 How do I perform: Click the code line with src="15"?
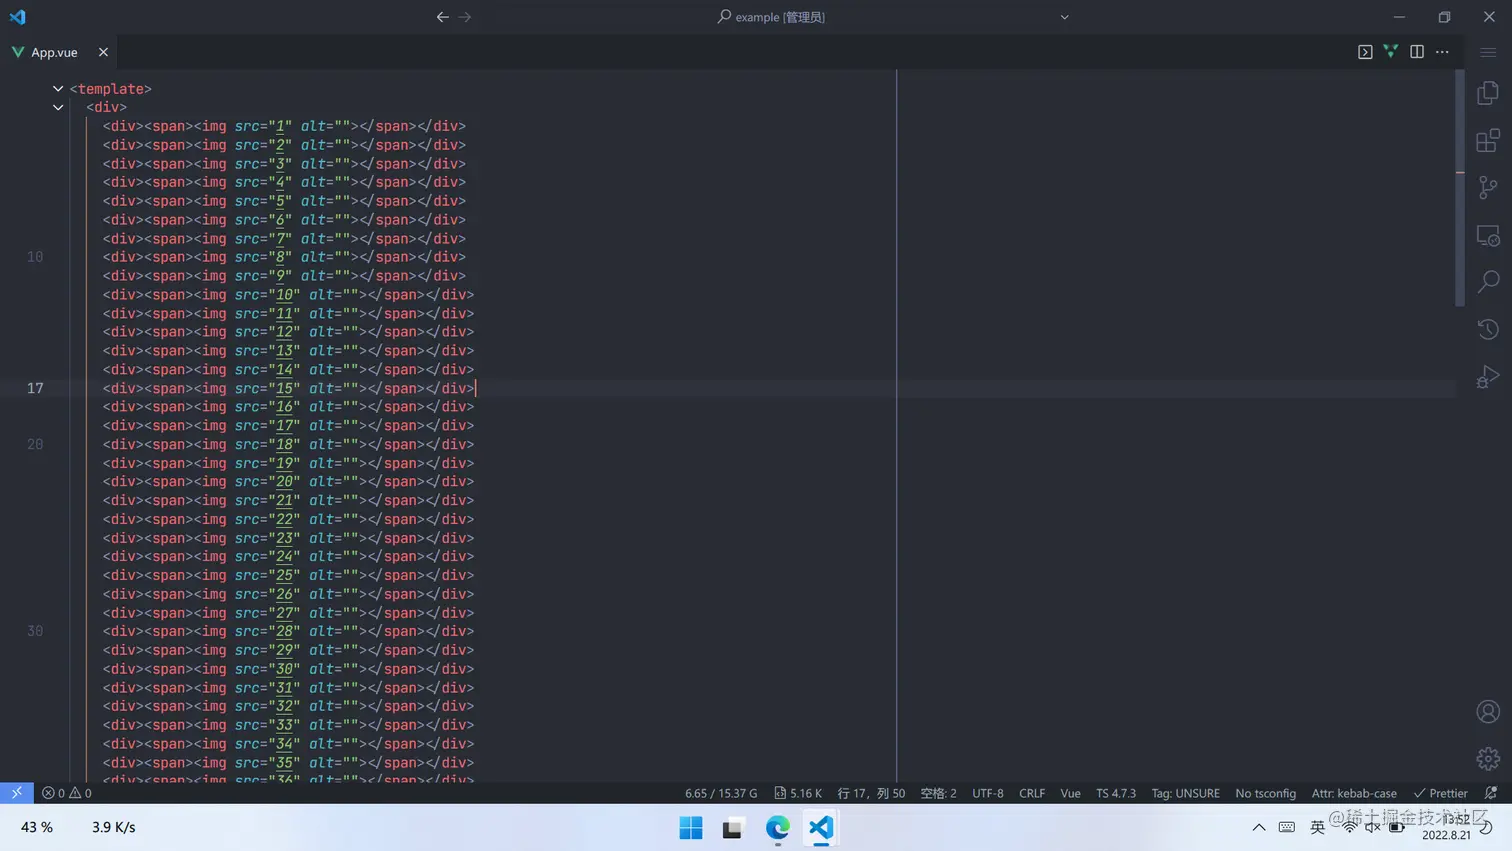pyautogui.click(x=288, y=388)
